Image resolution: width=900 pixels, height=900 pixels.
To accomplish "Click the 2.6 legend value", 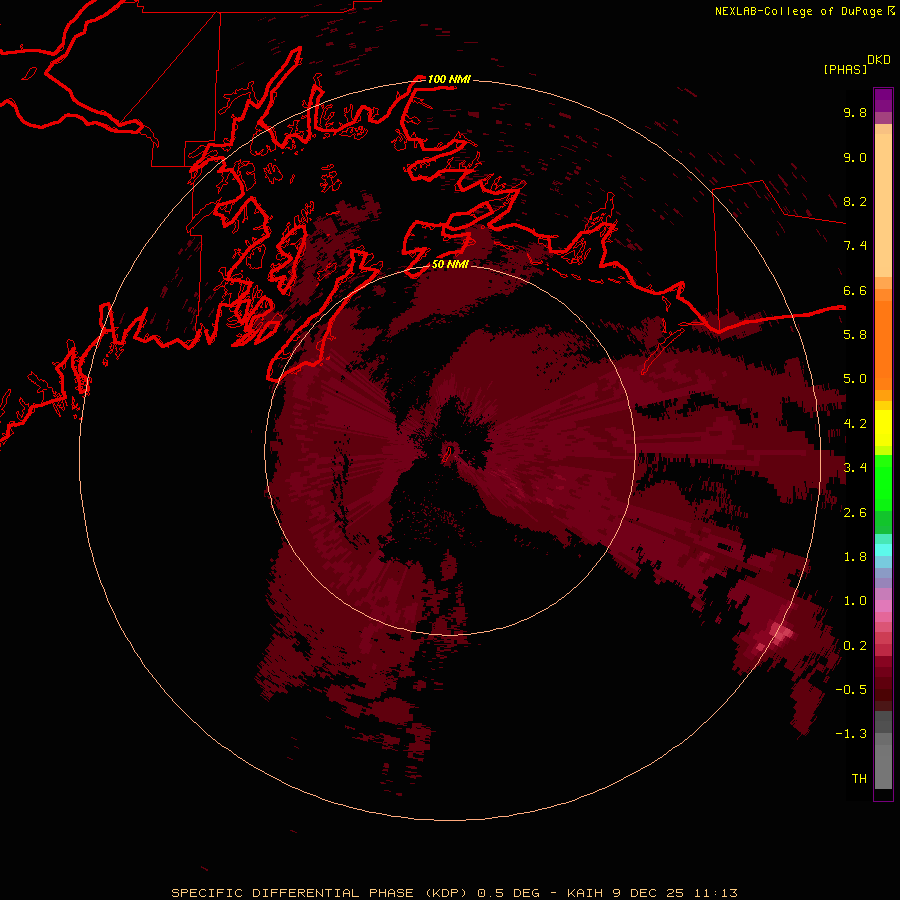I will coord(855,513).
